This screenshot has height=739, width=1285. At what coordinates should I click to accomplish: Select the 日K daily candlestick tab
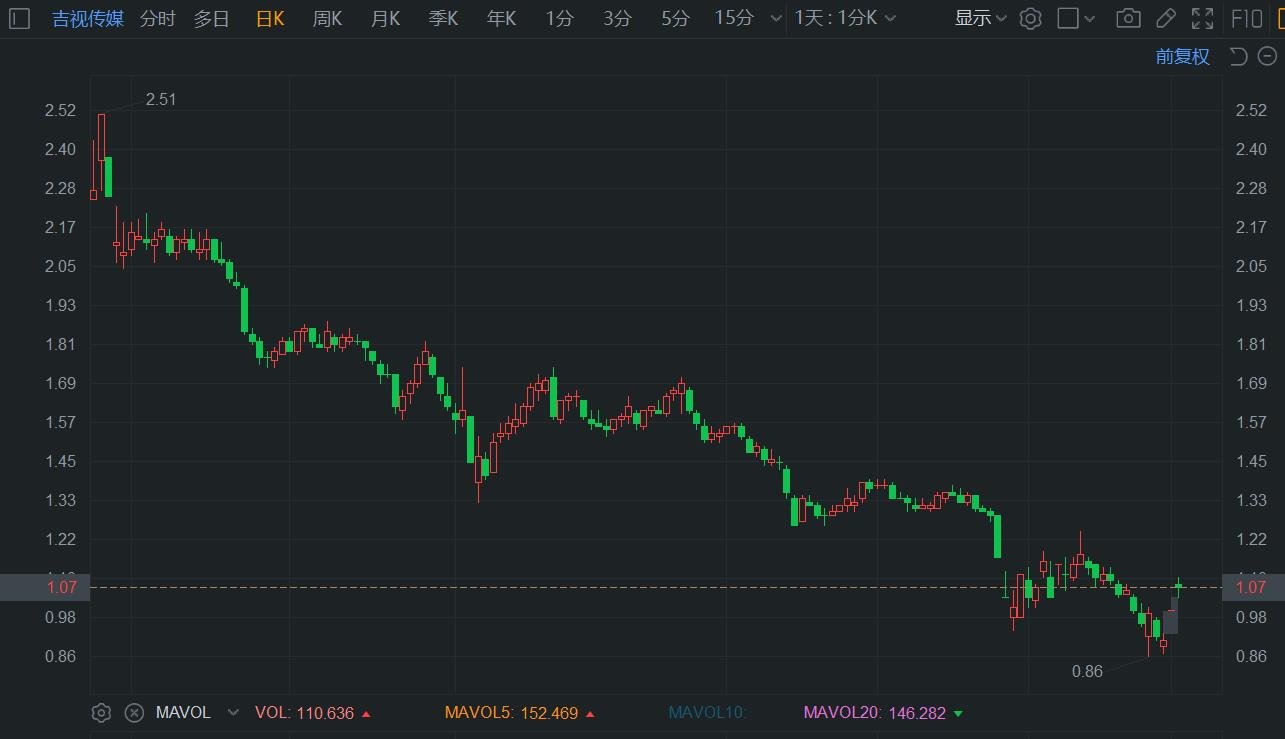pyautogui.click(x=270, y=18)
